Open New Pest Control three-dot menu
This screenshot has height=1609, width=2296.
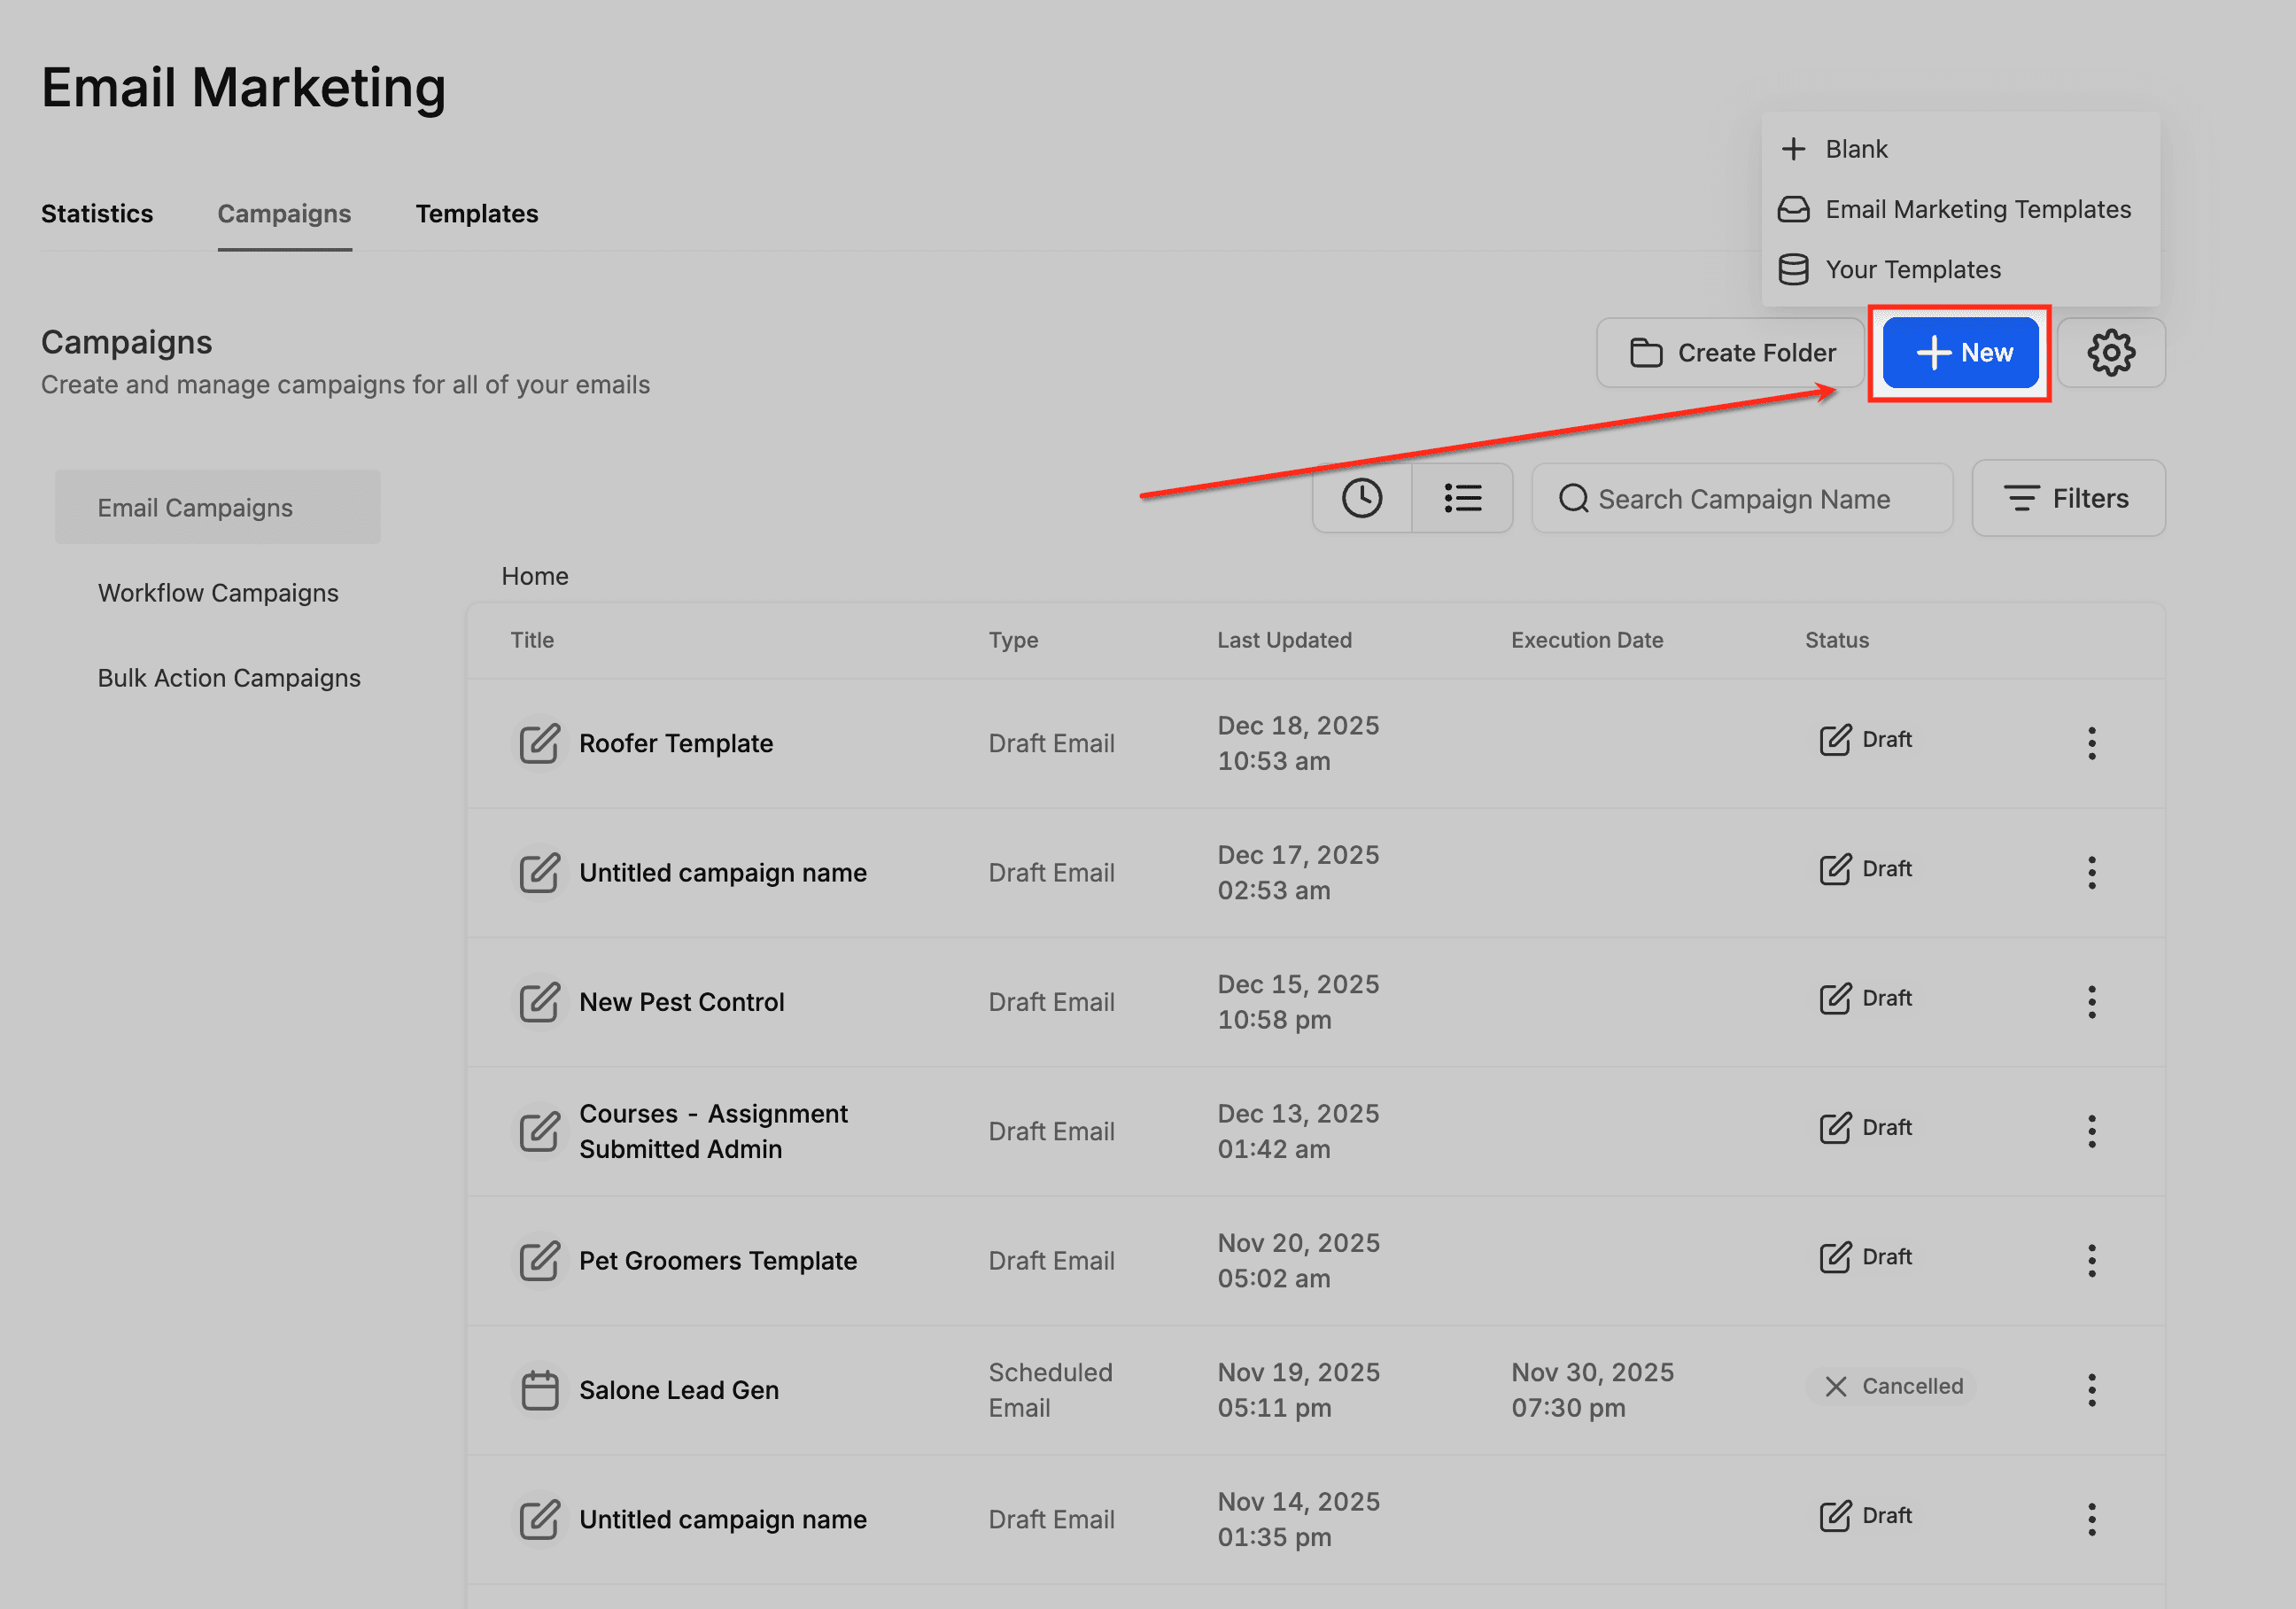(x=2091, y=1002)
